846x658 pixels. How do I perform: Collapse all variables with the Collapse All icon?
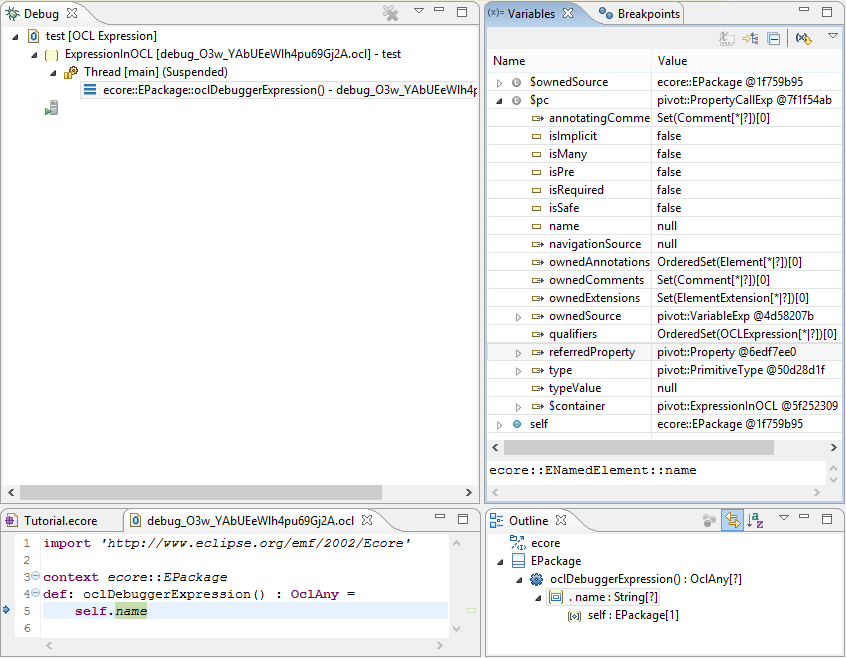point(774,38)
